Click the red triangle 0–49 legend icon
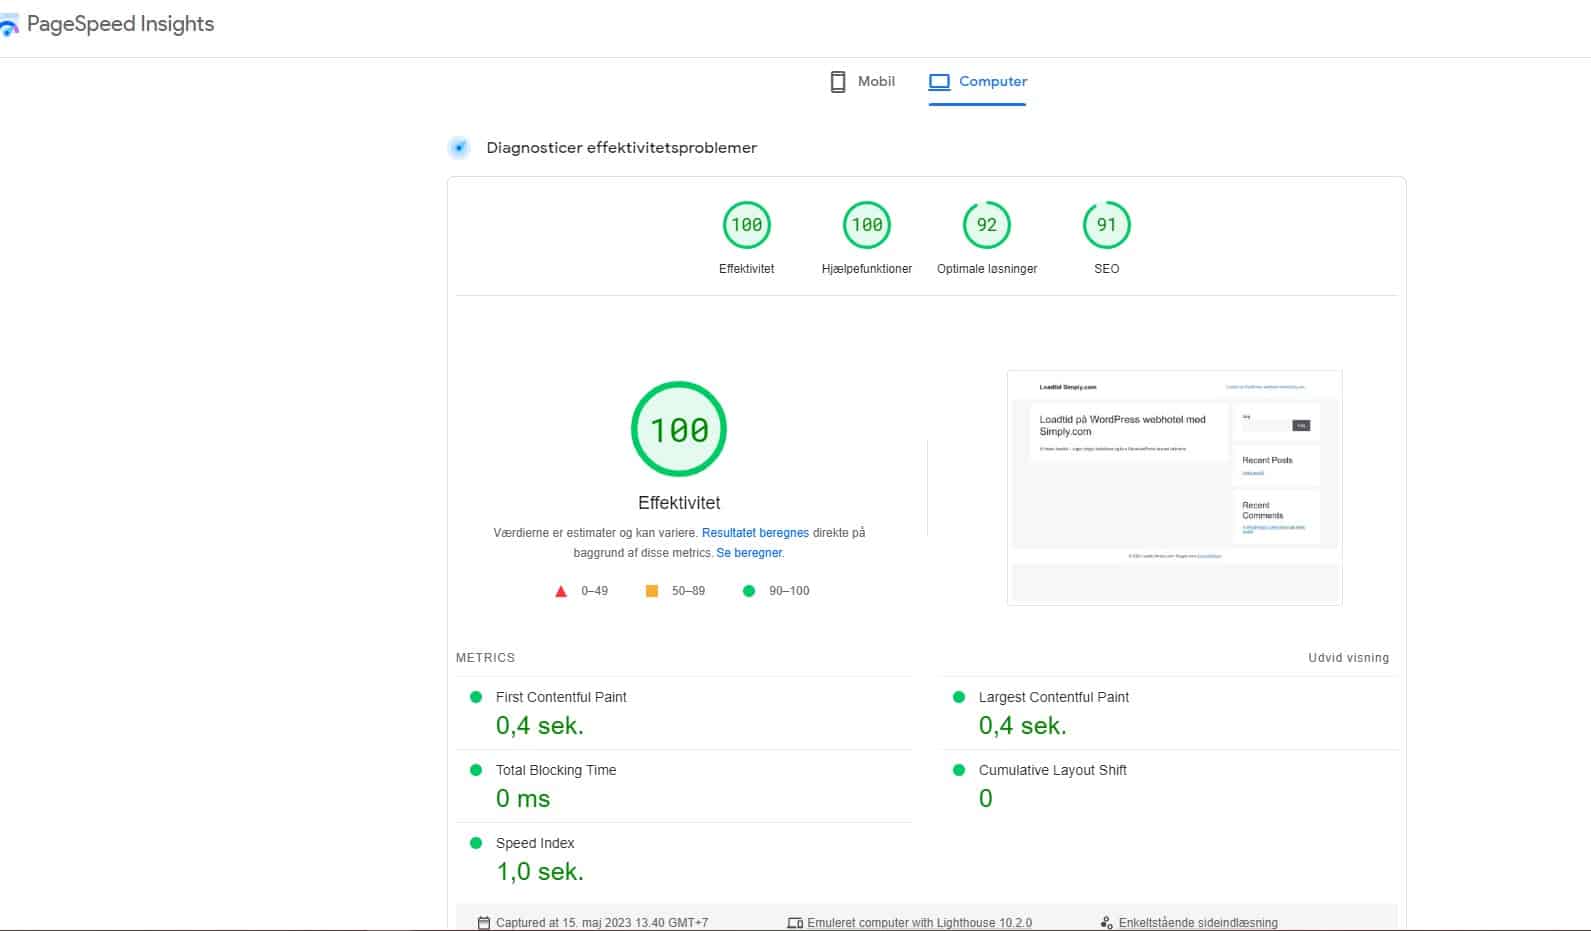 (561, 591)
